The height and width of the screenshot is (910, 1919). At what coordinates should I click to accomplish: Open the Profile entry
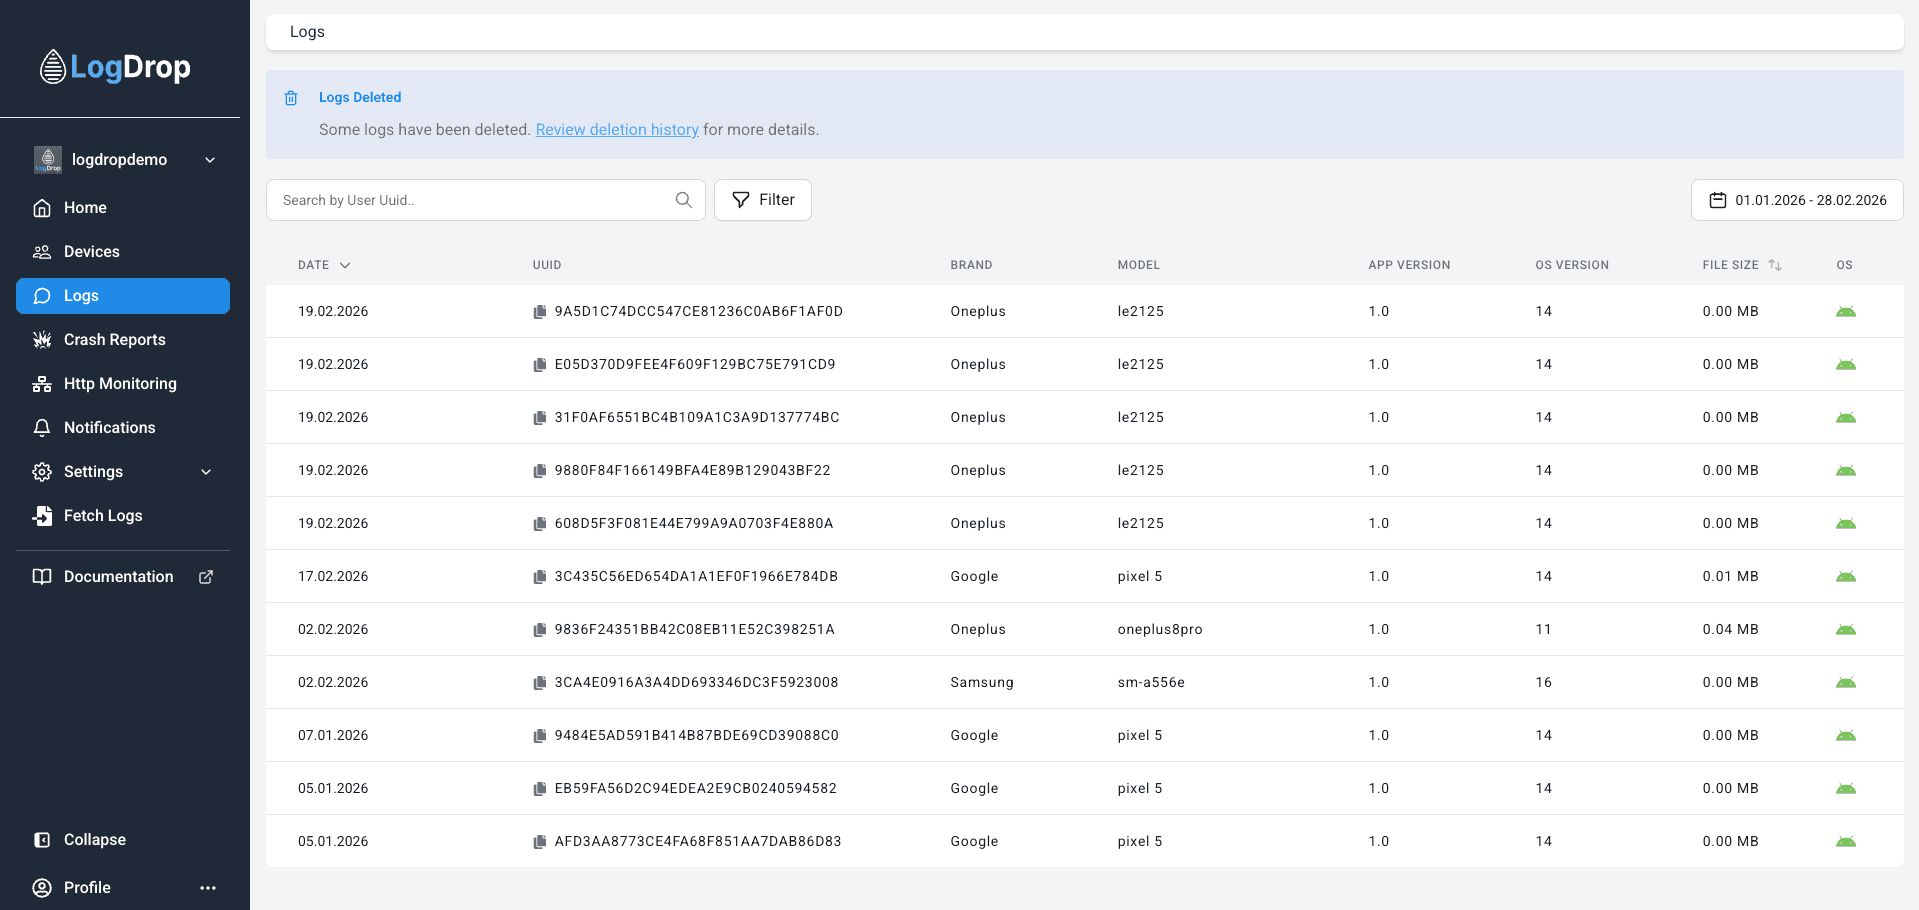pos(88,888)
